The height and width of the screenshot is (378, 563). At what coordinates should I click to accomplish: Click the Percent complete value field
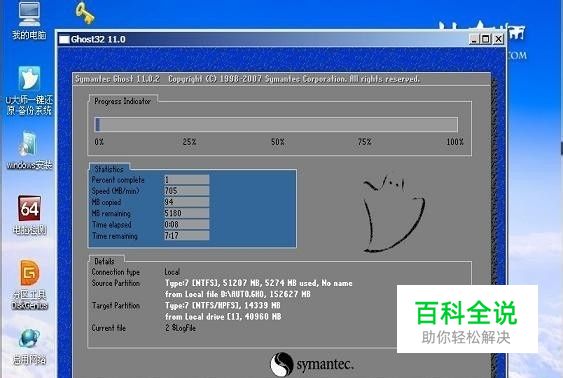pos(186,179)
